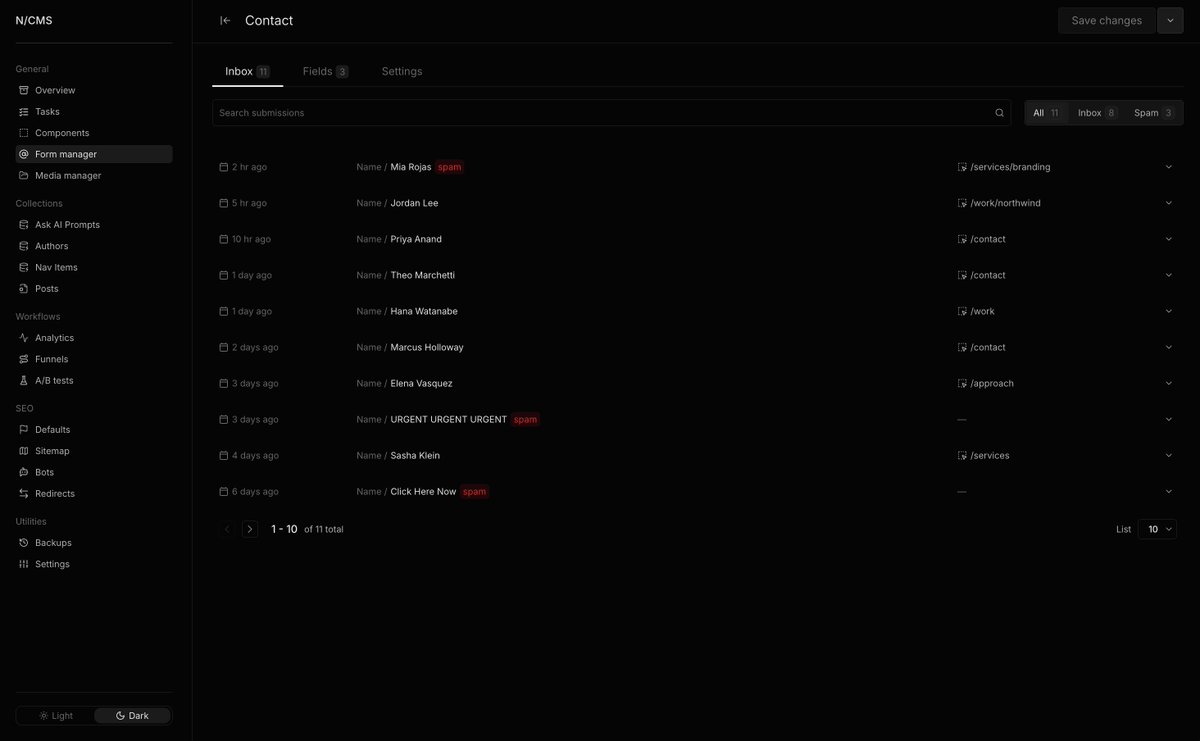The width and height of the screenshot is (1200, 741).
Task: Expand the Priya Anand submission row
Action: click(x=1168, y=239)
